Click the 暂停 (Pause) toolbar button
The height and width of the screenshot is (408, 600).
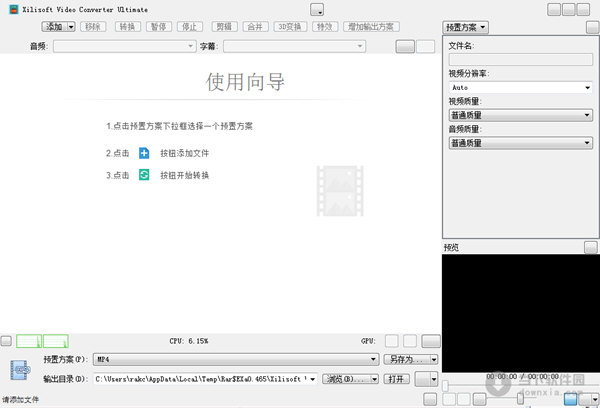click(x=158, y=27)
